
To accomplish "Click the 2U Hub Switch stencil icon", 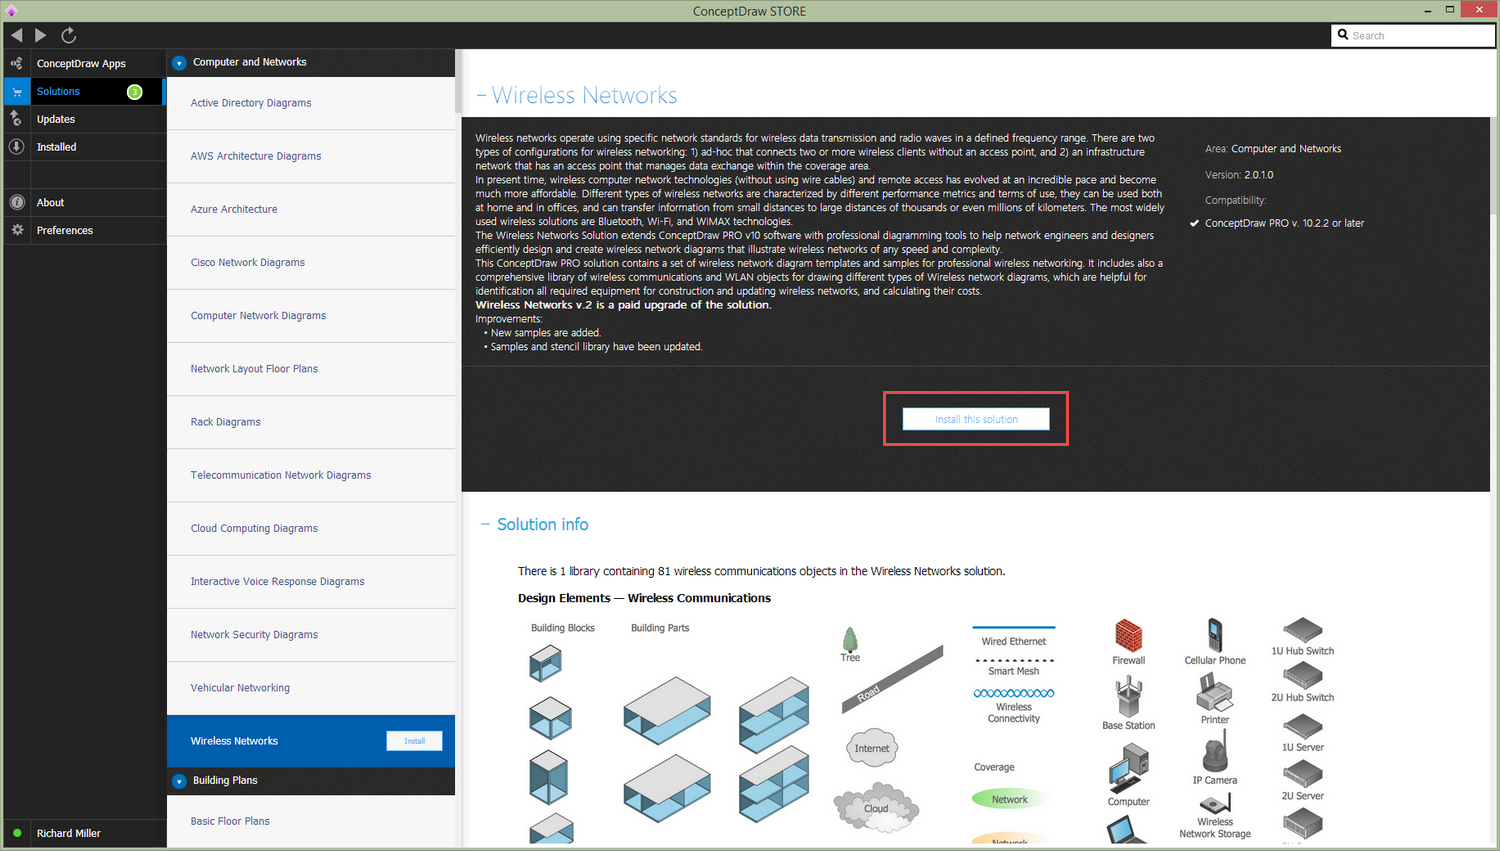I will 1303,676.
